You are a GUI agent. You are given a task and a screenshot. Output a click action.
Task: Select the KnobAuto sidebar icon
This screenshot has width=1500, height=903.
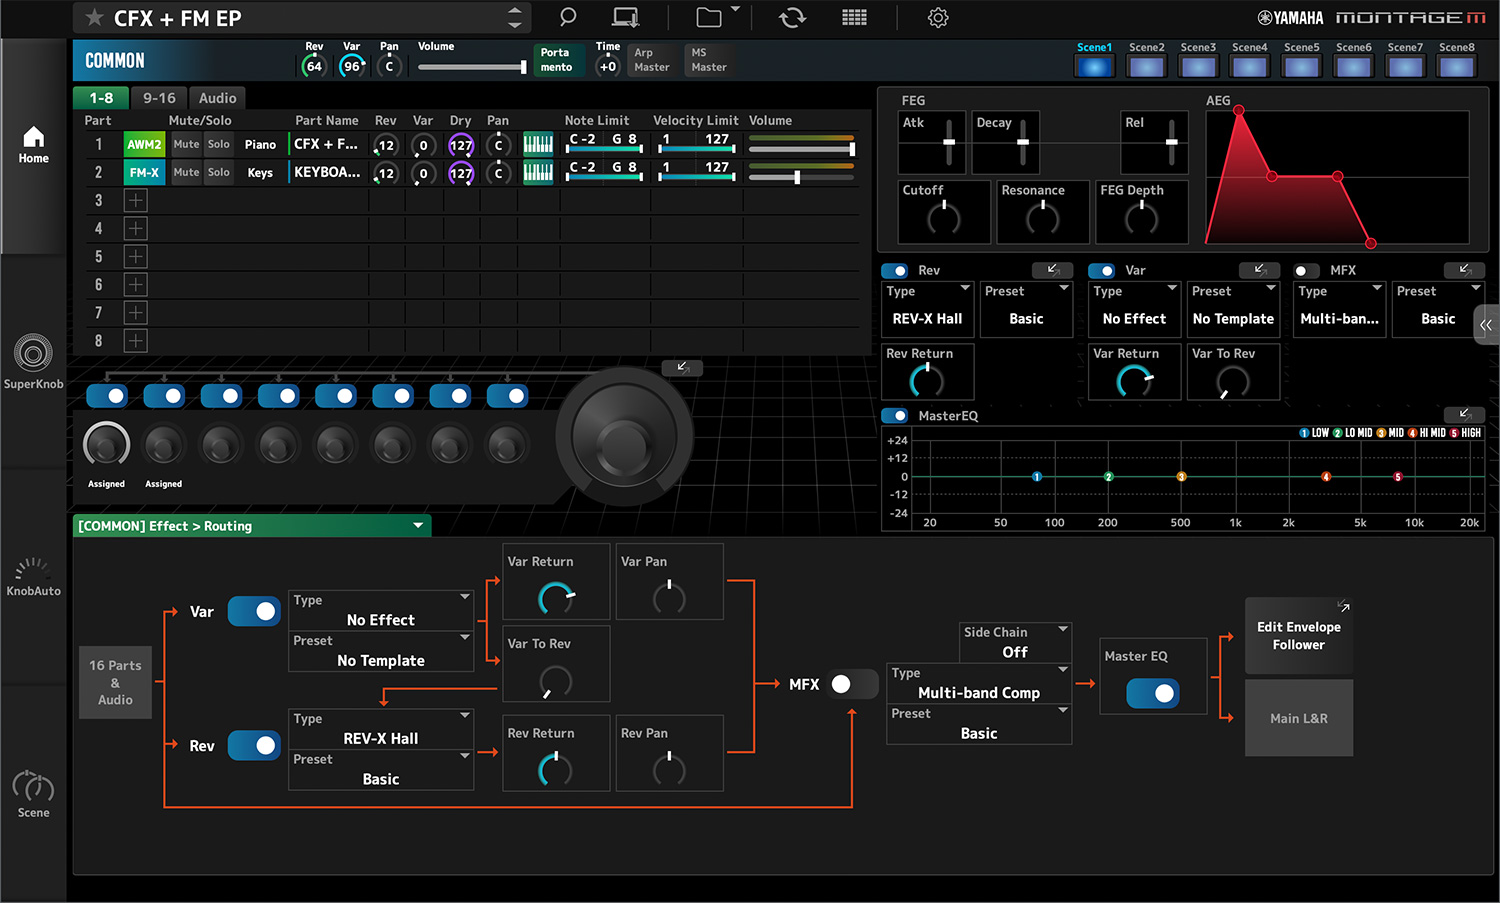click(x=33, y=577)
